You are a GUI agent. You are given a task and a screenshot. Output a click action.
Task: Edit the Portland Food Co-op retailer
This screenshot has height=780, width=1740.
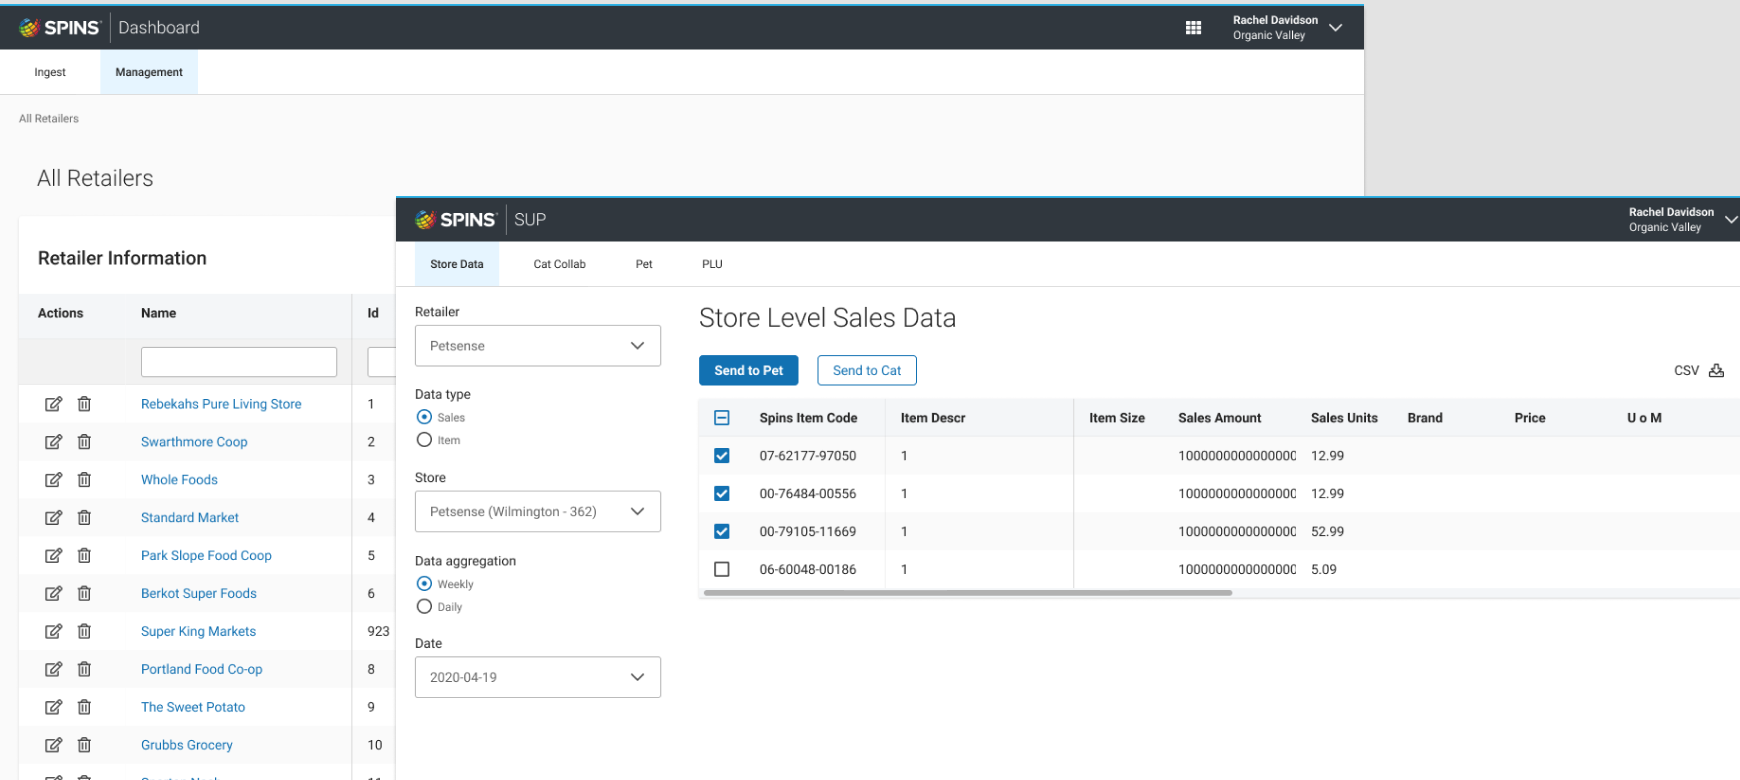click(x=53, y=670)
